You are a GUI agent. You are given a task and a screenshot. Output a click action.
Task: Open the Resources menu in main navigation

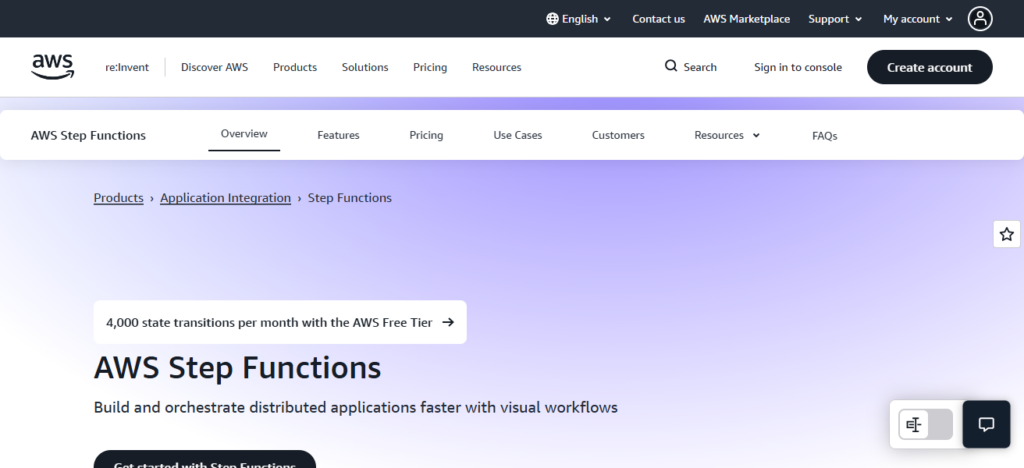496,67
